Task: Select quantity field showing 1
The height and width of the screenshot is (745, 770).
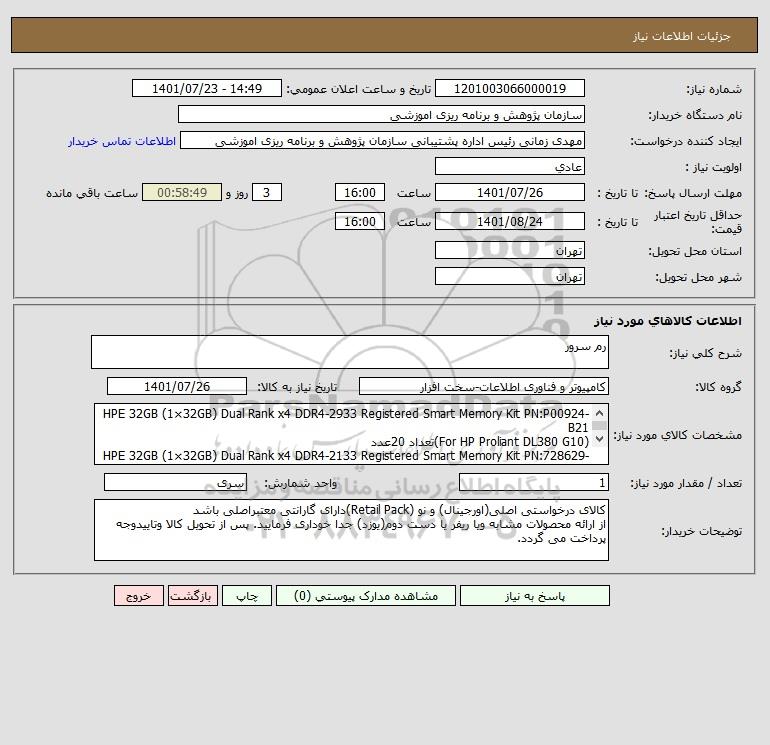Action: 534,483
